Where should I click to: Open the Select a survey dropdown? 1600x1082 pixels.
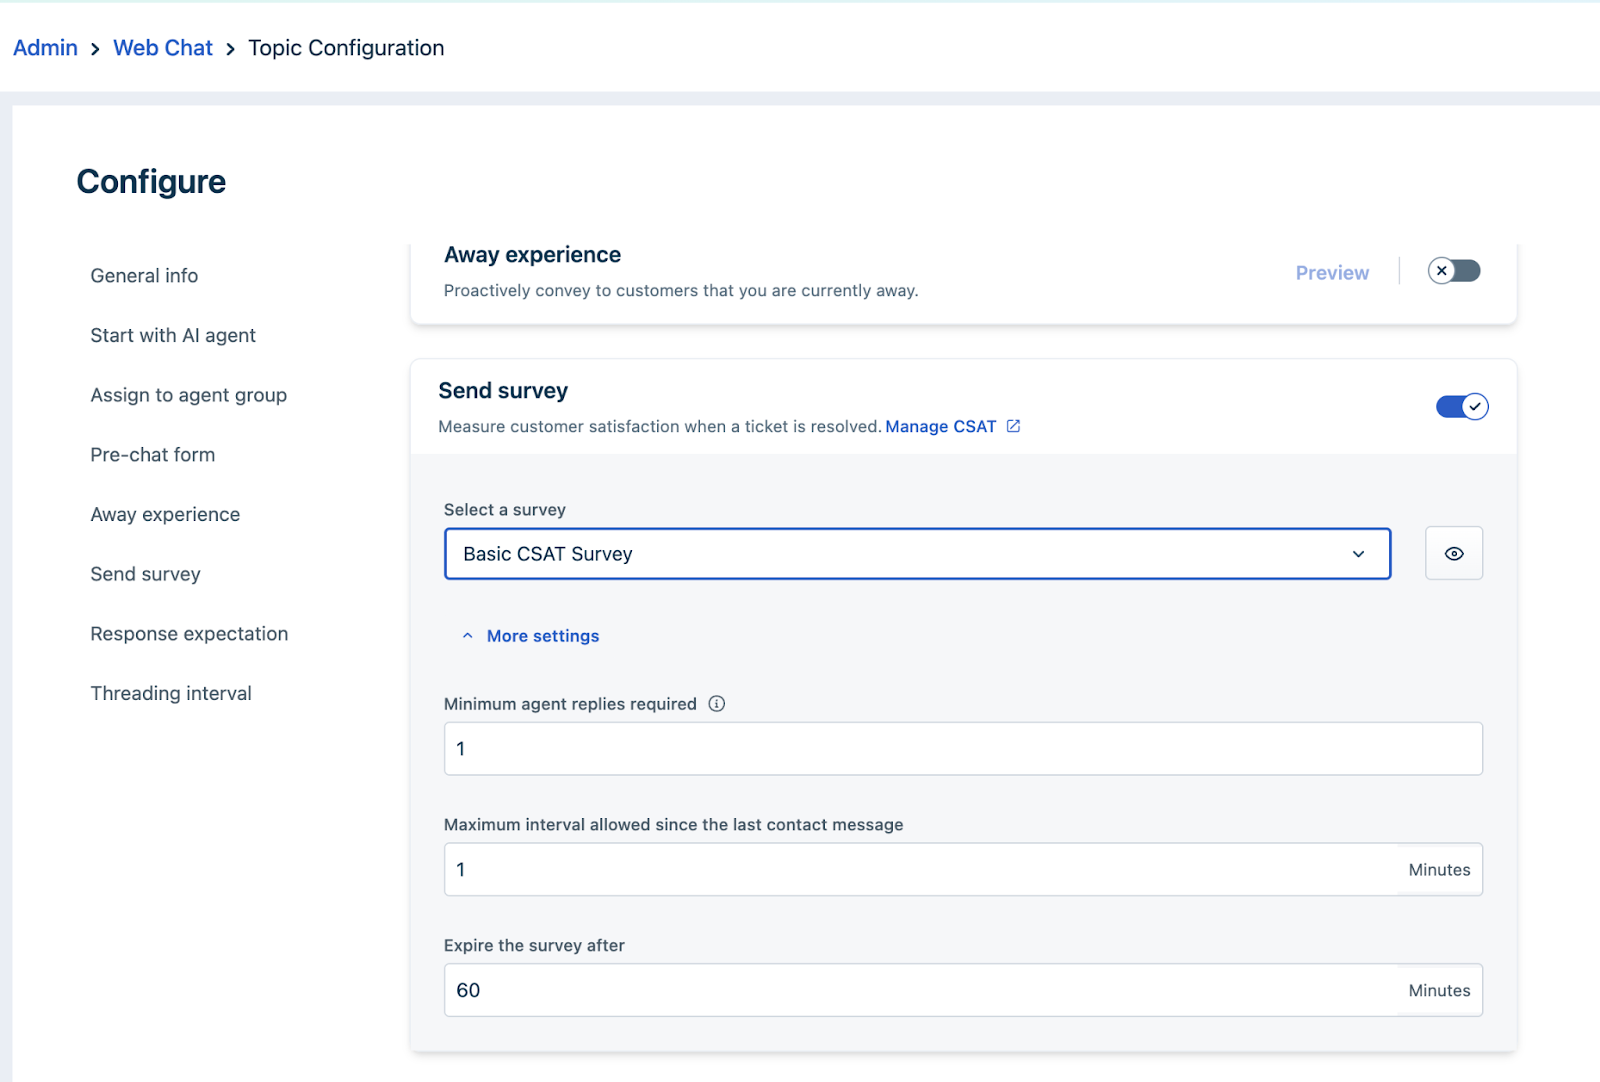(916, 554)
